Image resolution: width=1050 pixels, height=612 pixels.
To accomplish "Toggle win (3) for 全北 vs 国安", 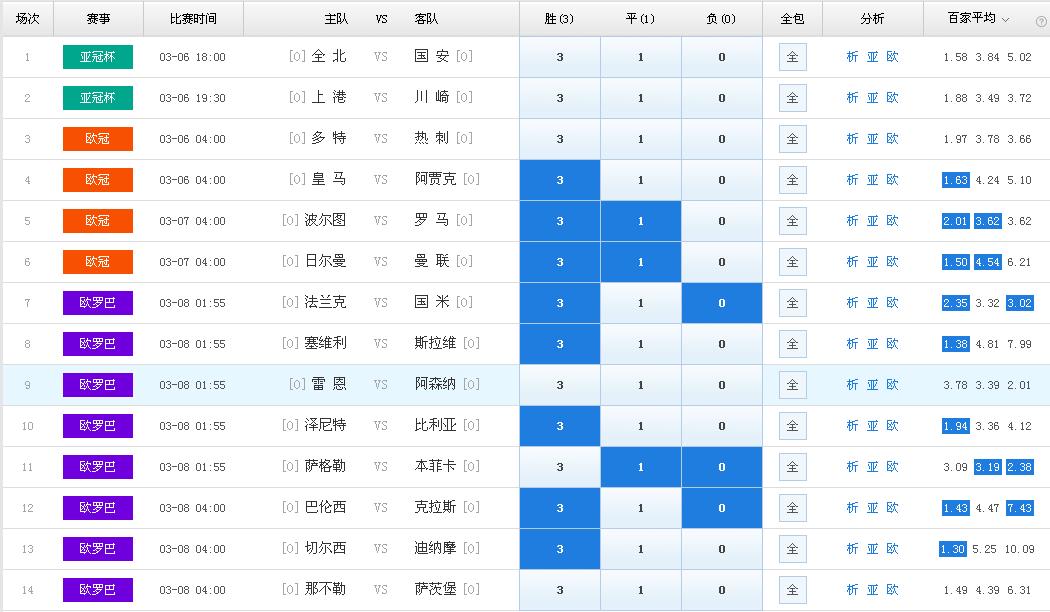I will tap(560, 57).
